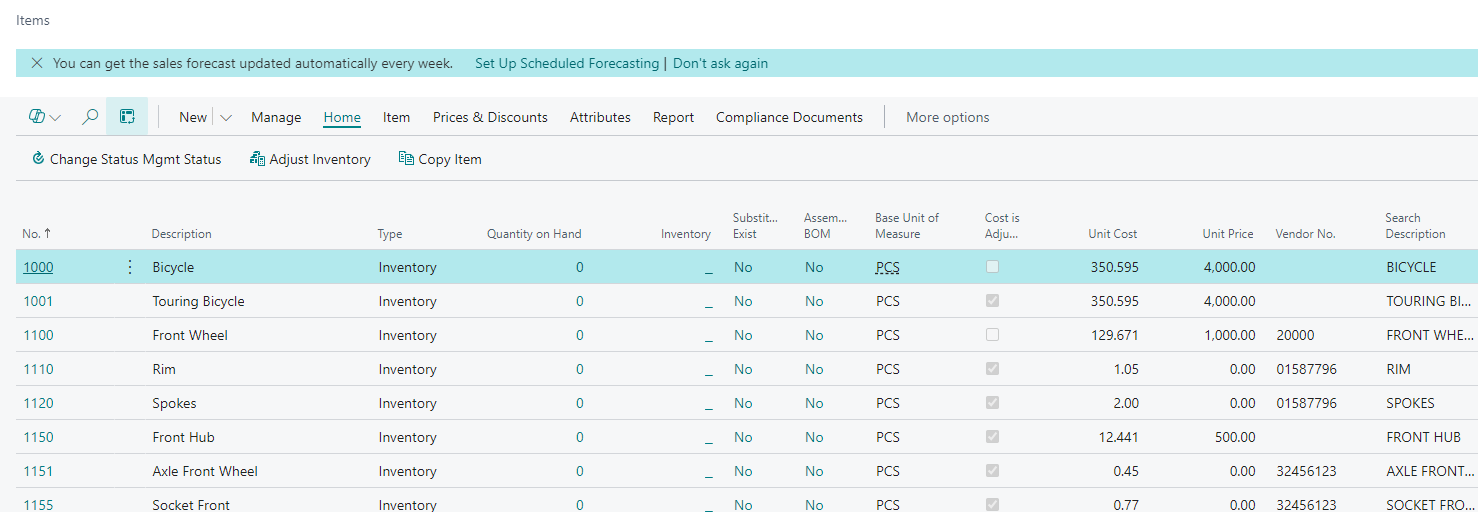Expand More options in the action bar
Screen dimensions: 1478x512
pyautogui.click(x=947, y=117)
